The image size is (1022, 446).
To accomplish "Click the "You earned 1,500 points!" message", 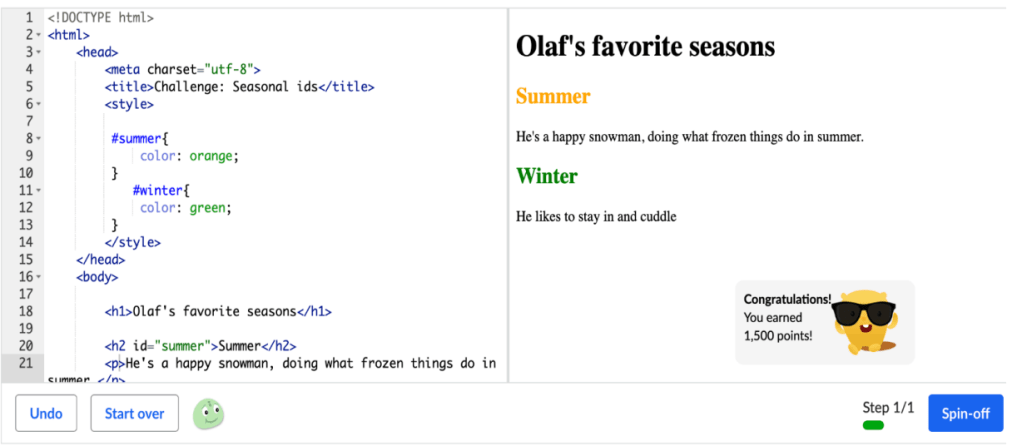I will click(779, 326).
